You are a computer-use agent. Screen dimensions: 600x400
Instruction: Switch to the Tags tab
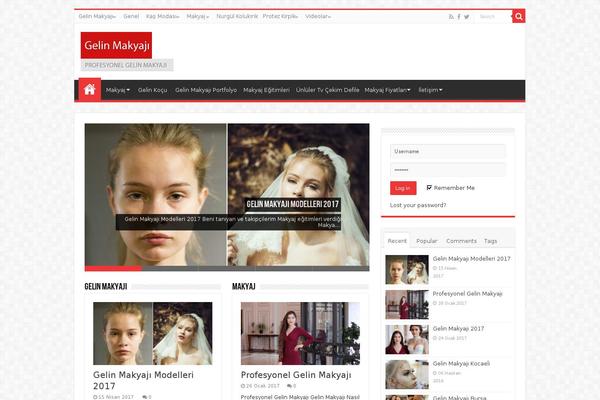pos(491,241)
